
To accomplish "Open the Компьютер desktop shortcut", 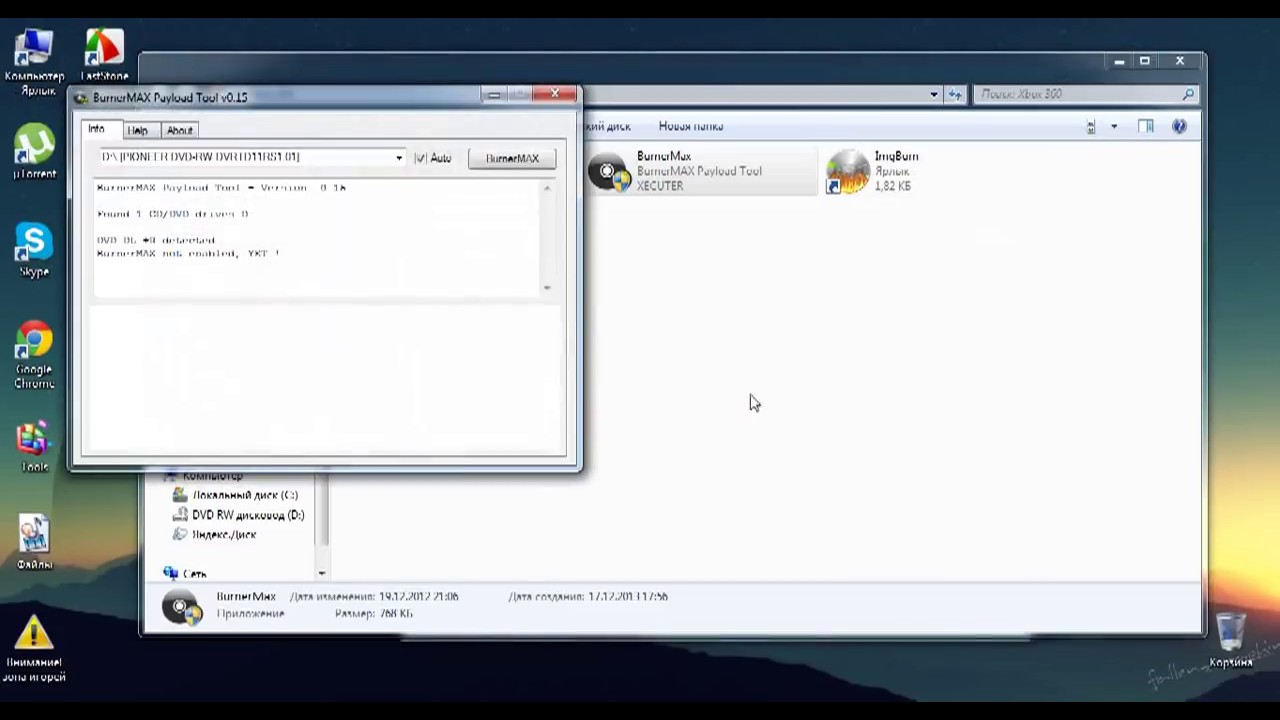I will [x=35, y=62].
